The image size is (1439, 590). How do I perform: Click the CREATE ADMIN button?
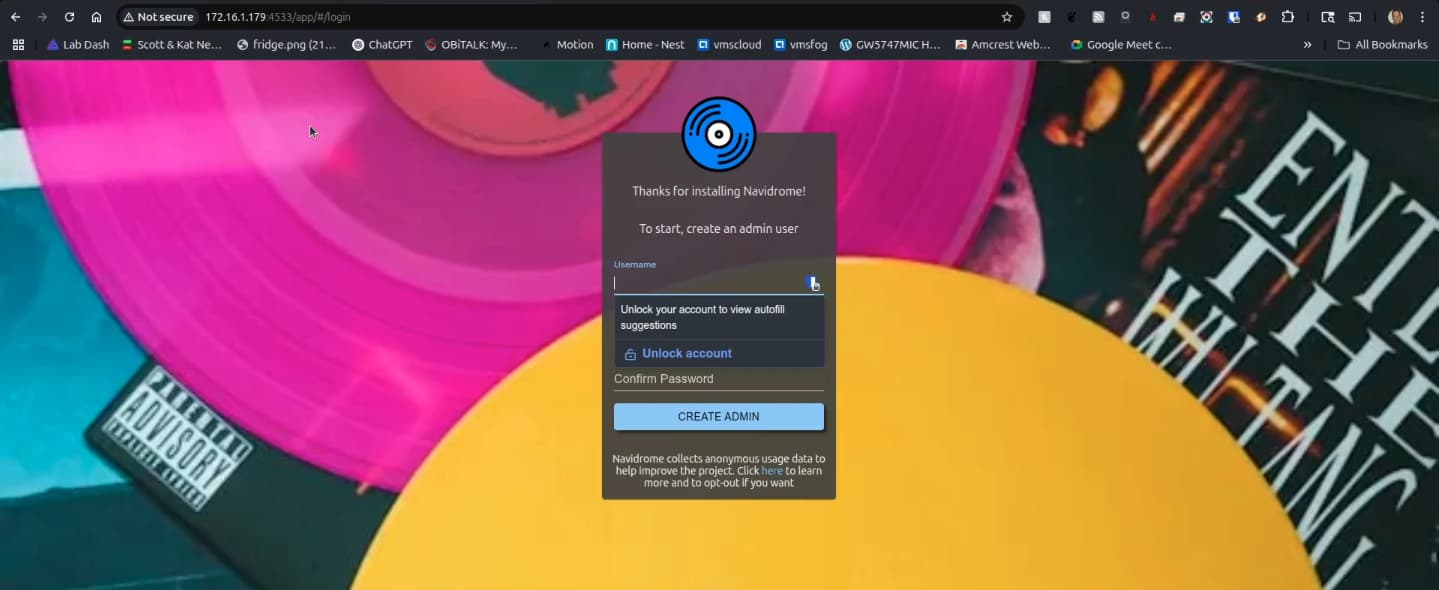click(719, 416)
